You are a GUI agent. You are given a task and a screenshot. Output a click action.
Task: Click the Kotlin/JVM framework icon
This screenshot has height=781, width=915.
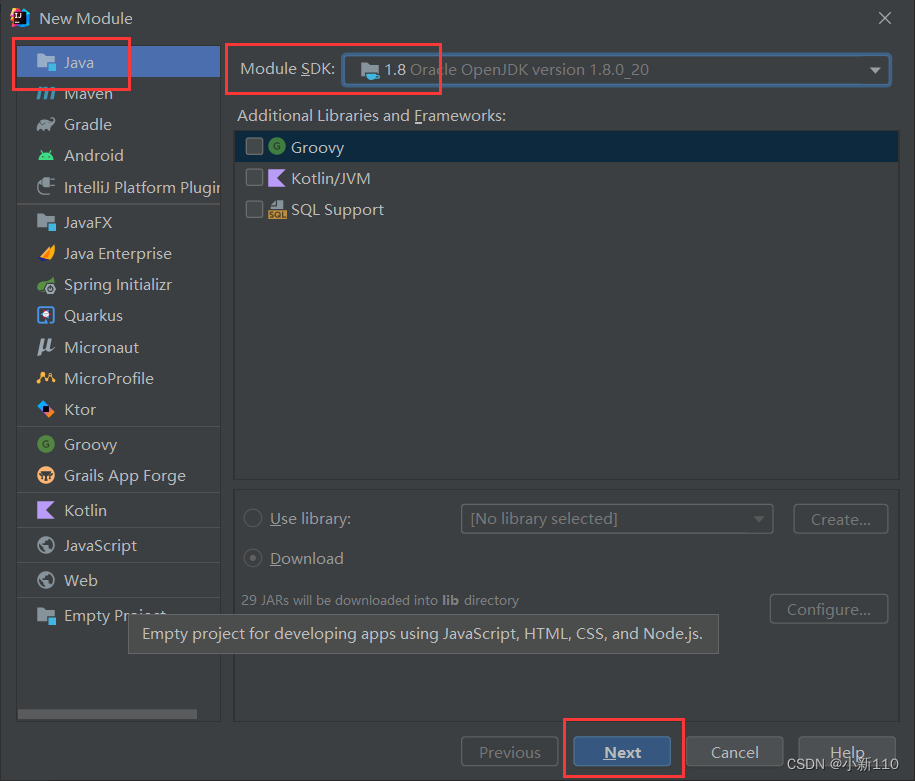(277, 177)
